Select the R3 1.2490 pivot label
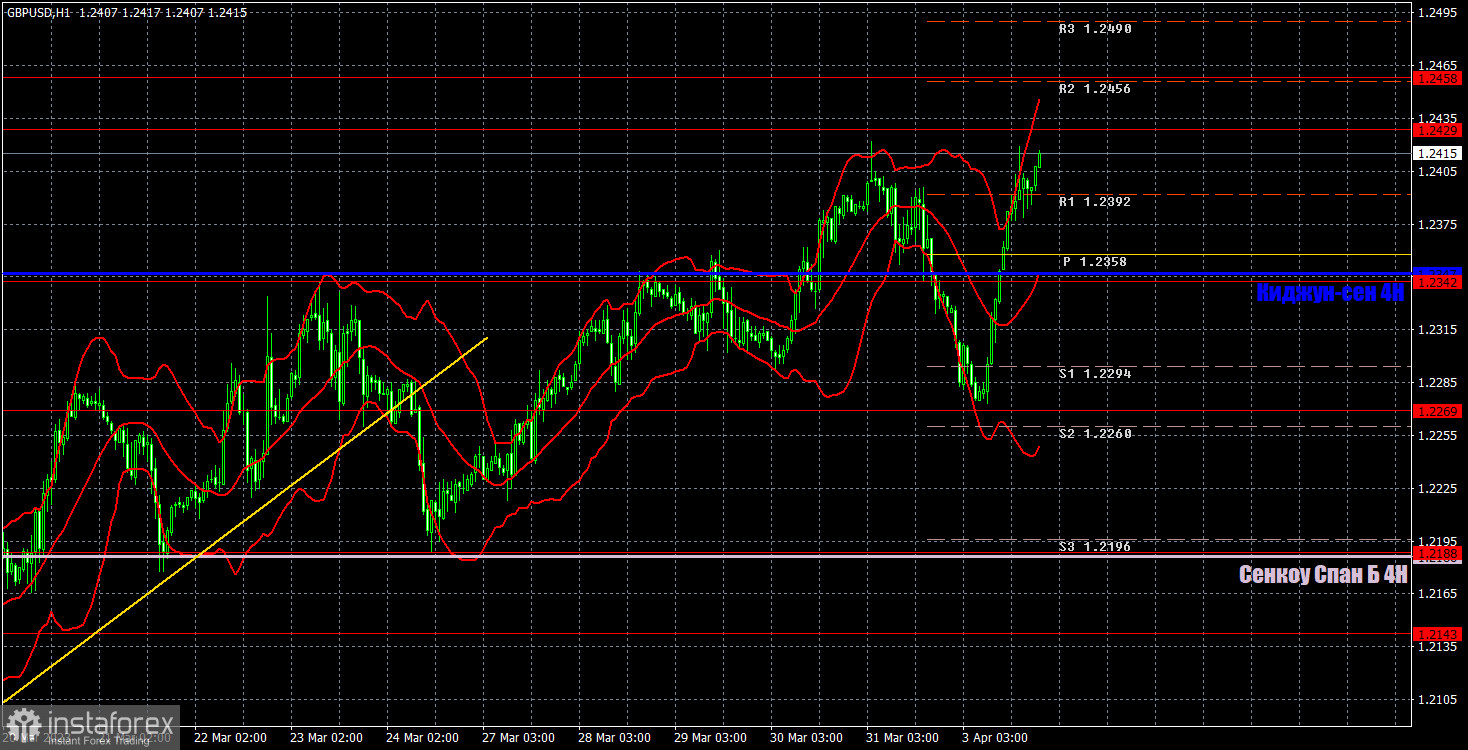Screen dimensions: 1468x750 click(x=1095, y=29)
